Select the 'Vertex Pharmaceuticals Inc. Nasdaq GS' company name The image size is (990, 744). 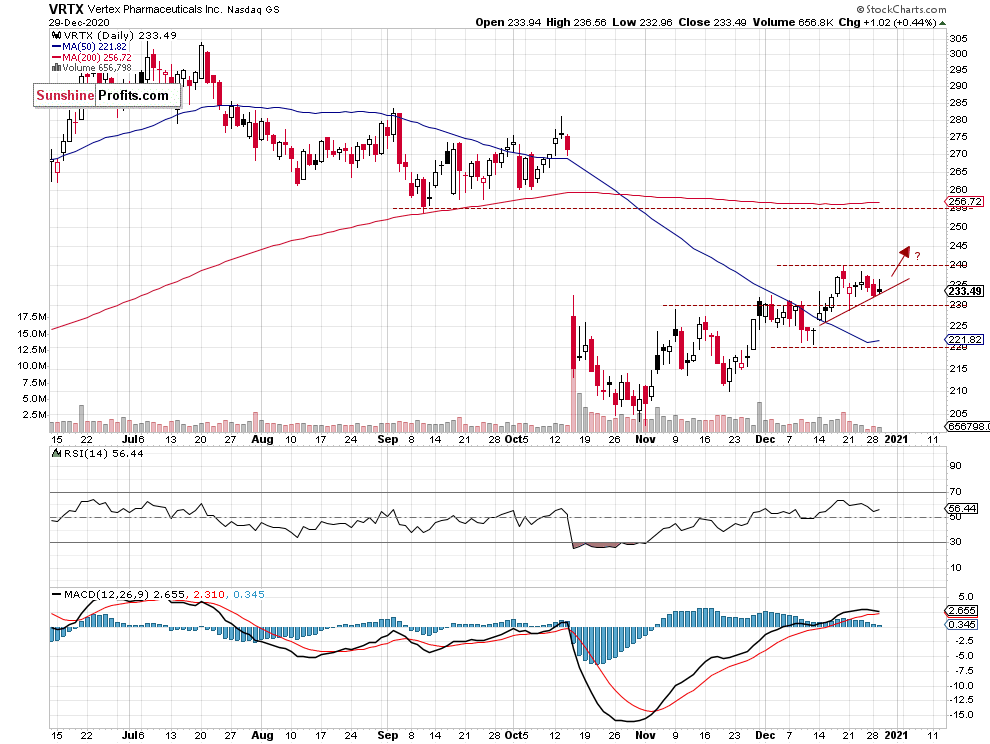183,9
